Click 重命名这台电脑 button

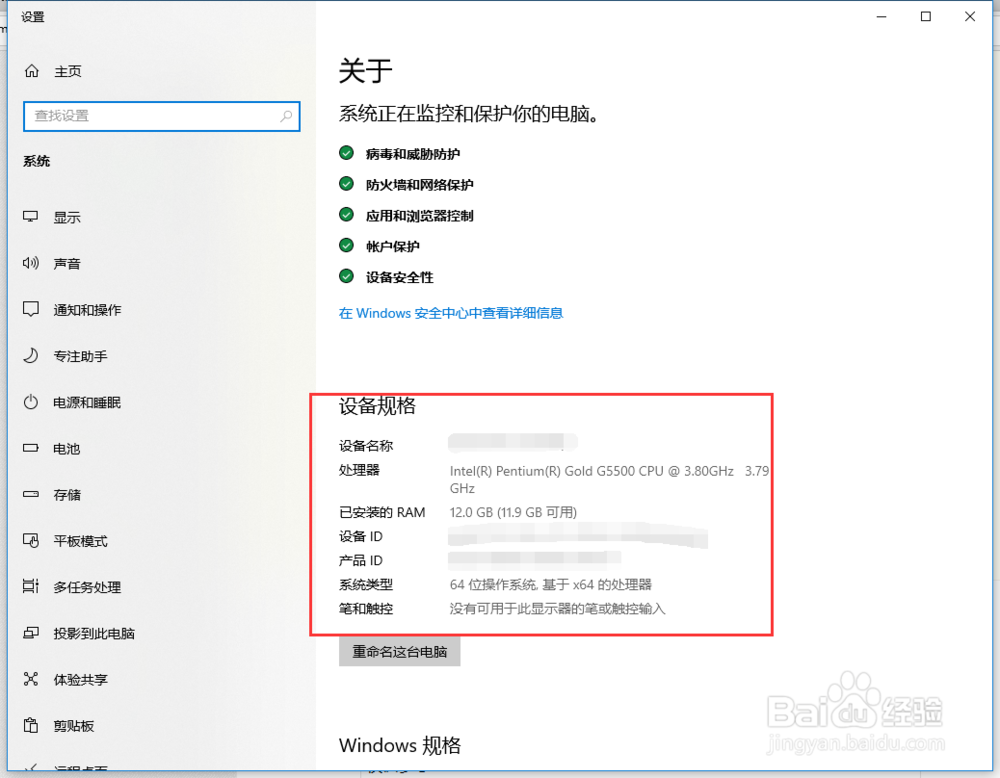click(399, 652)
